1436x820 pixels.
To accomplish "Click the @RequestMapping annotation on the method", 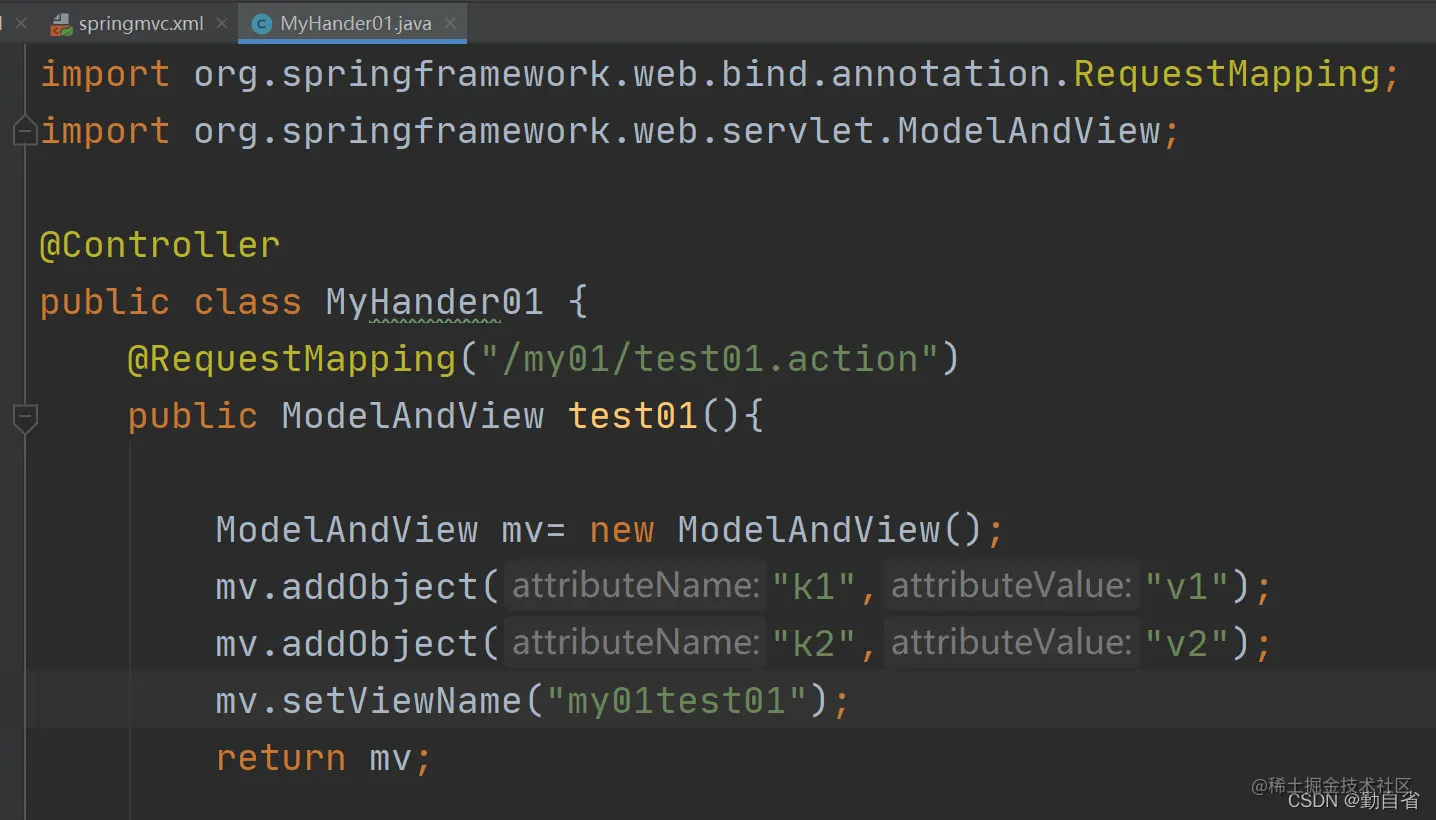I will (x=292, y=360).
